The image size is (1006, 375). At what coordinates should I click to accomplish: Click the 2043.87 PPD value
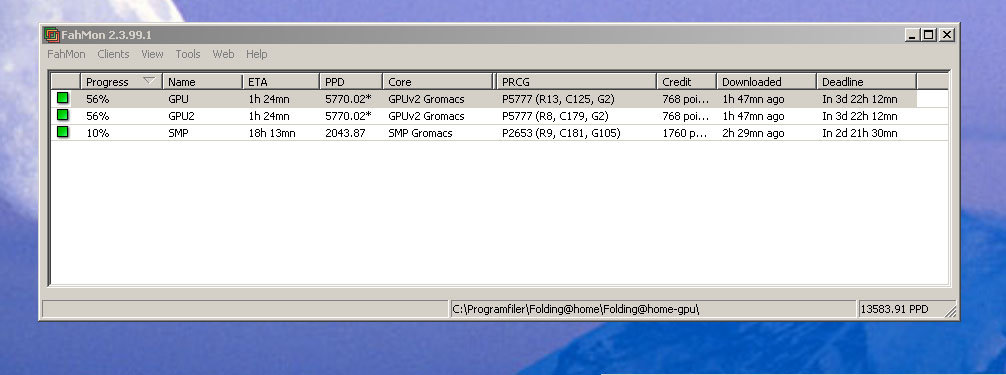(345, 133)
